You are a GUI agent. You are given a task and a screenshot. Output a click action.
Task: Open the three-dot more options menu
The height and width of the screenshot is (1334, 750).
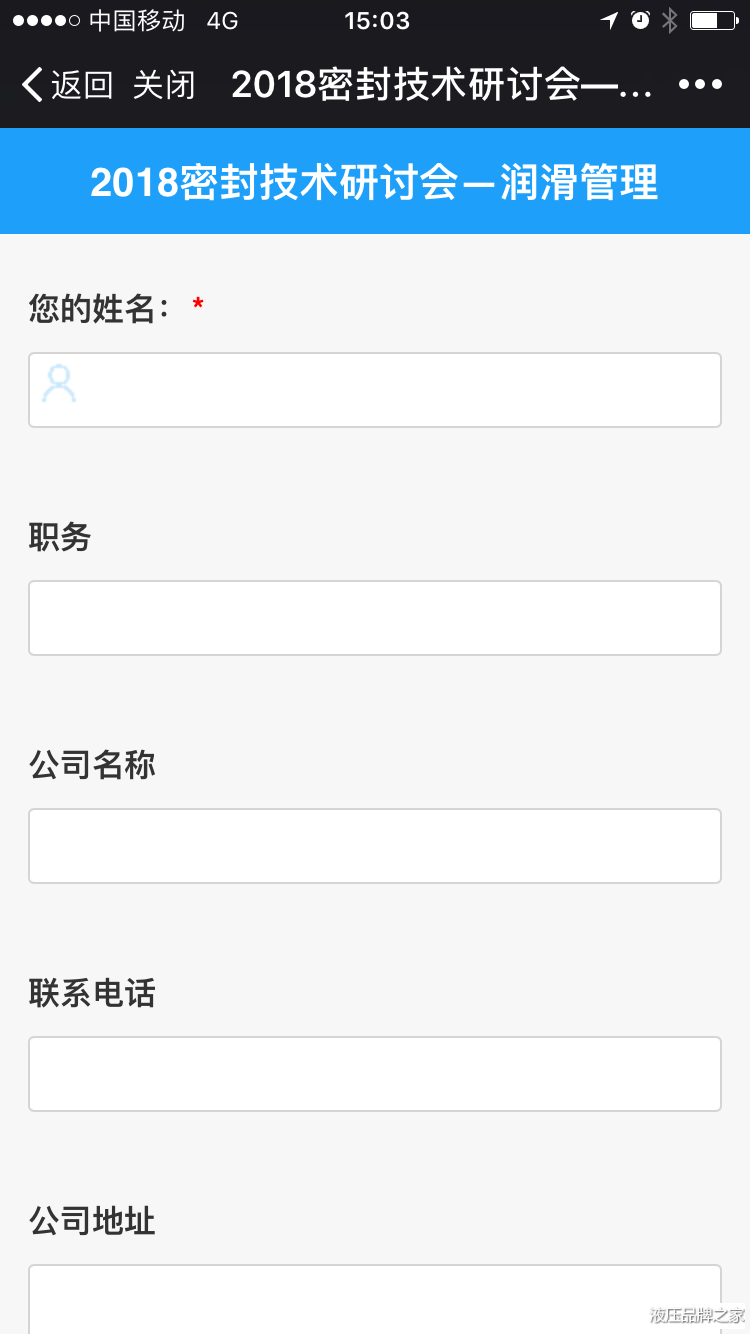click(700, 85)
